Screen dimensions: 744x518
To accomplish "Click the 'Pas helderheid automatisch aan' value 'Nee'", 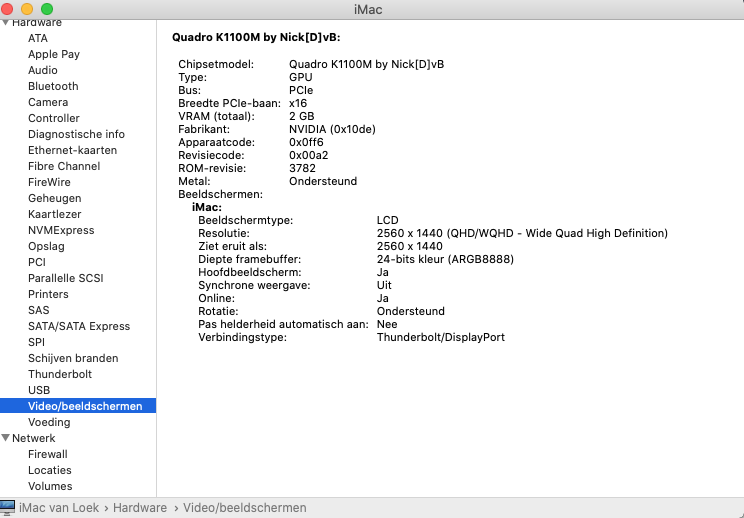I will pos(387,324).
